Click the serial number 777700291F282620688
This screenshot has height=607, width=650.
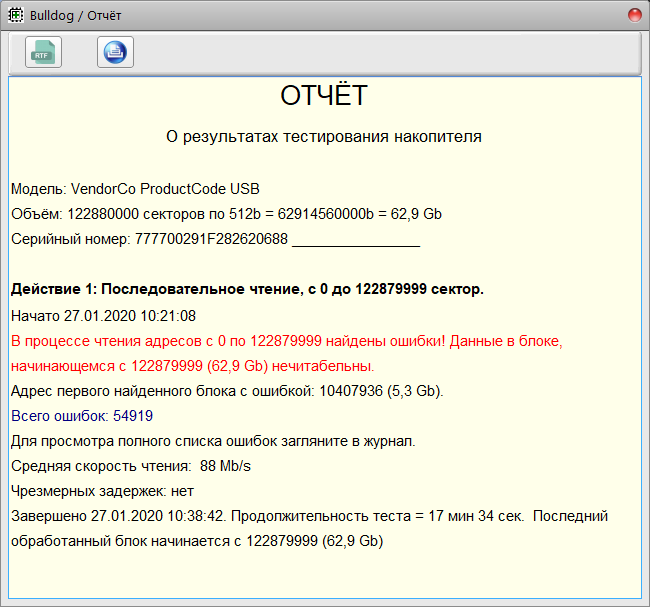point(211,239)
